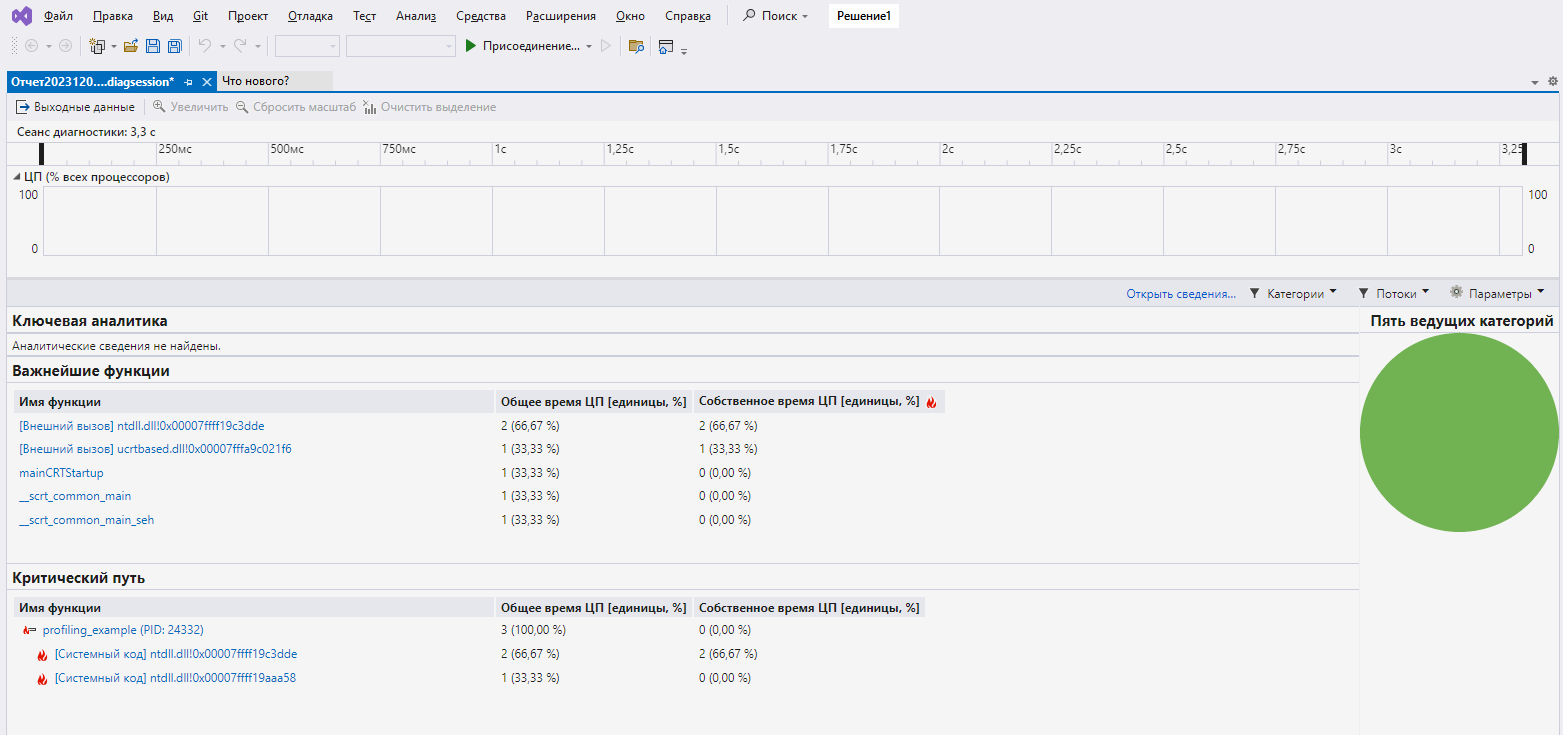Click the 1,5с mark on the timeline ruler
1563x735 pixels.
[x=729, y=149]
